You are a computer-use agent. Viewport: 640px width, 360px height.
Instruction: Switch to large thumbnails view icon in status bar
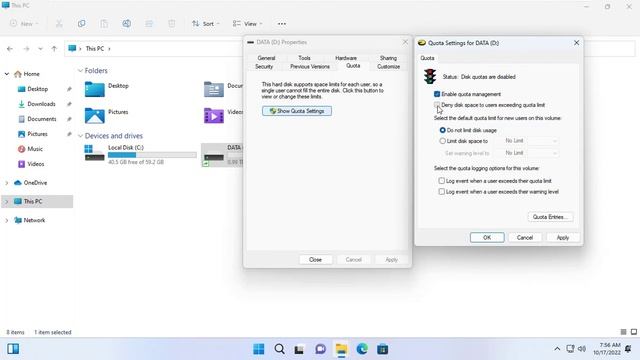(x=633, y=332)
